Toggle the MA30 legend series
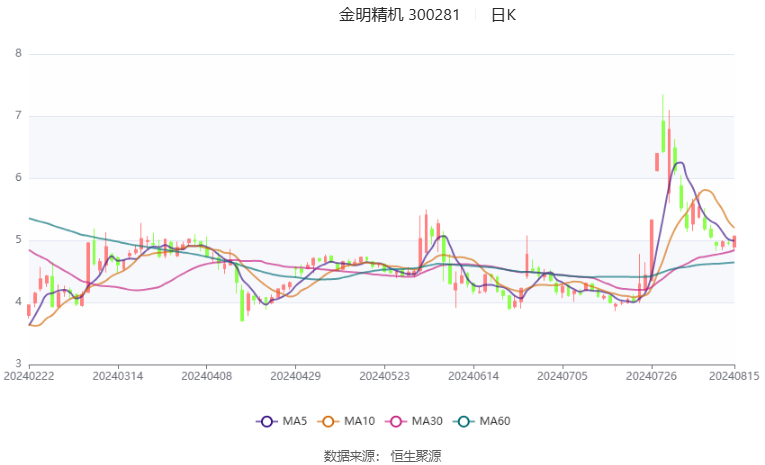The width and height of the screenshot is (765, 465). 414,421
